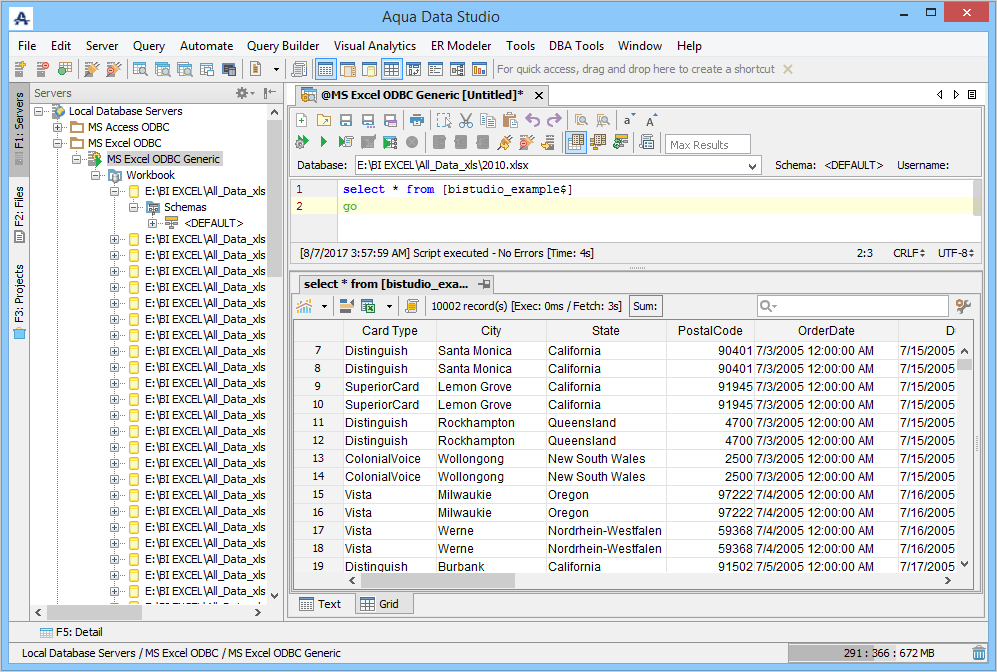Click the F5: Detail panel button
Screen dimensions: 997x672
pyautogui.click(x=70, y=632)
